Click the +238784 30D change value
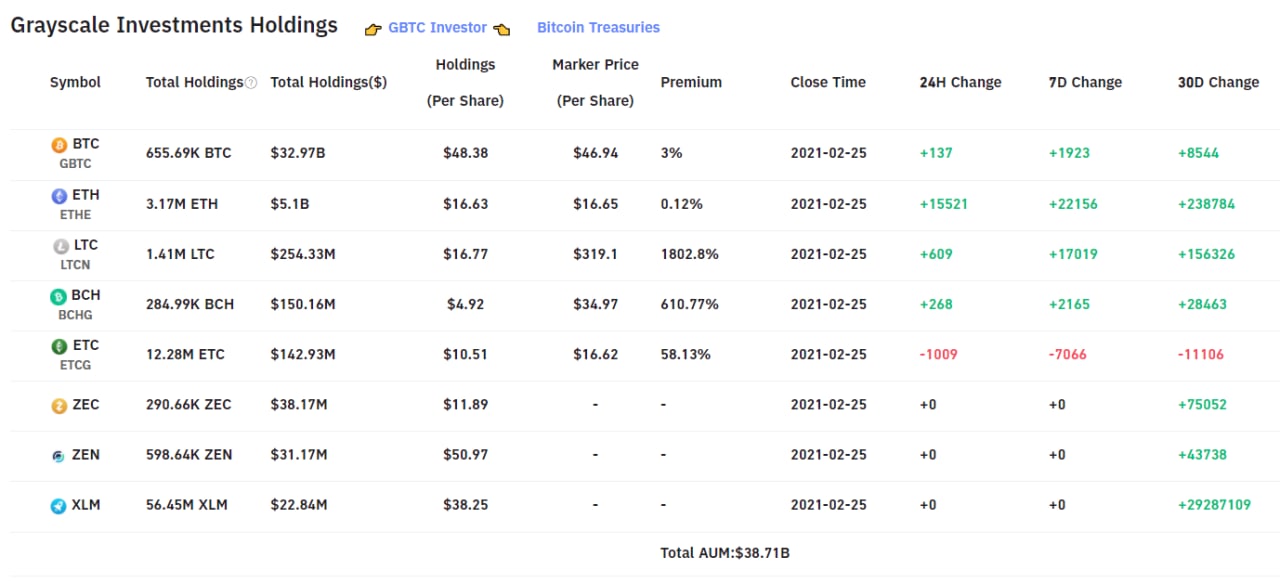This screenshot has width=1280, height=583. 1207,204
